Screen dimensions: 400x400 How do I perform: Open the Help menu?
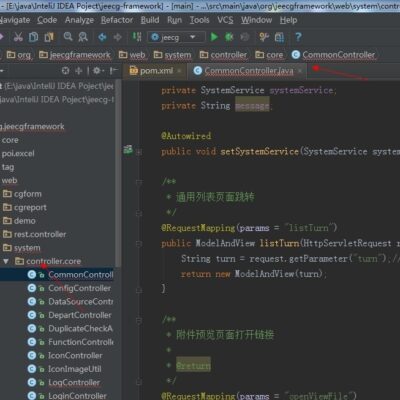pos(288,20)
